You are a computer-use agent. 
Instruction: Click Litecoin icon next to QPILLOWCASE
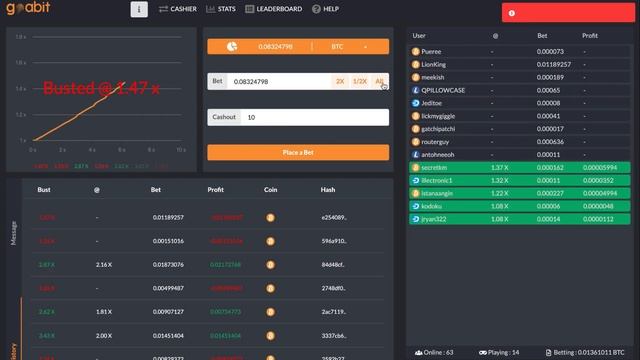coord(416,90)
